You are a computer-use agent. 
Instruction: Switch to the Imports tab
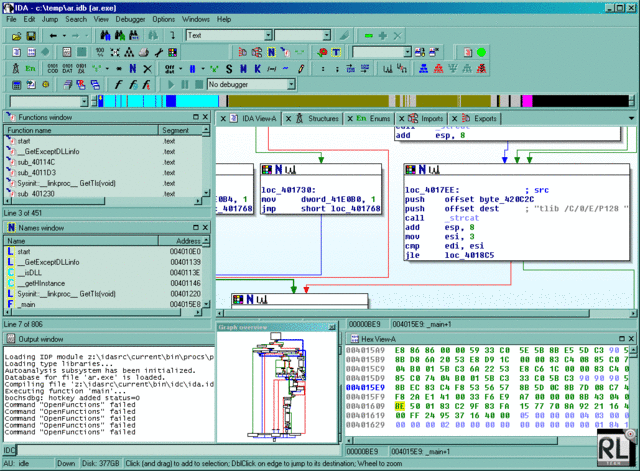pyautogui.click(x=426, y=119)
